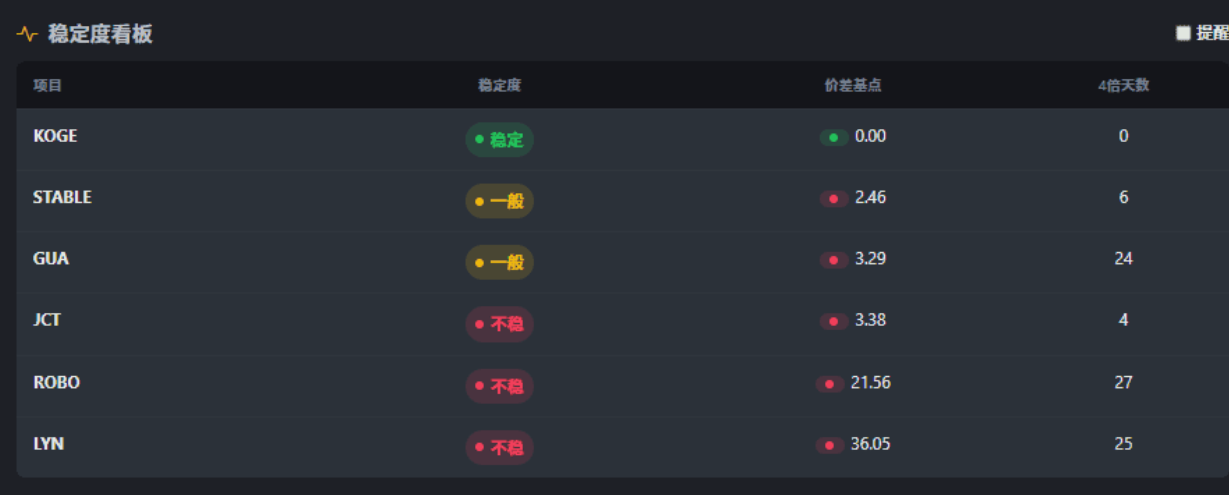Viewport: 1229px width, 495px height.
Task: Click the yellow 一般 badge for STABLE
Action: [499, 201]
